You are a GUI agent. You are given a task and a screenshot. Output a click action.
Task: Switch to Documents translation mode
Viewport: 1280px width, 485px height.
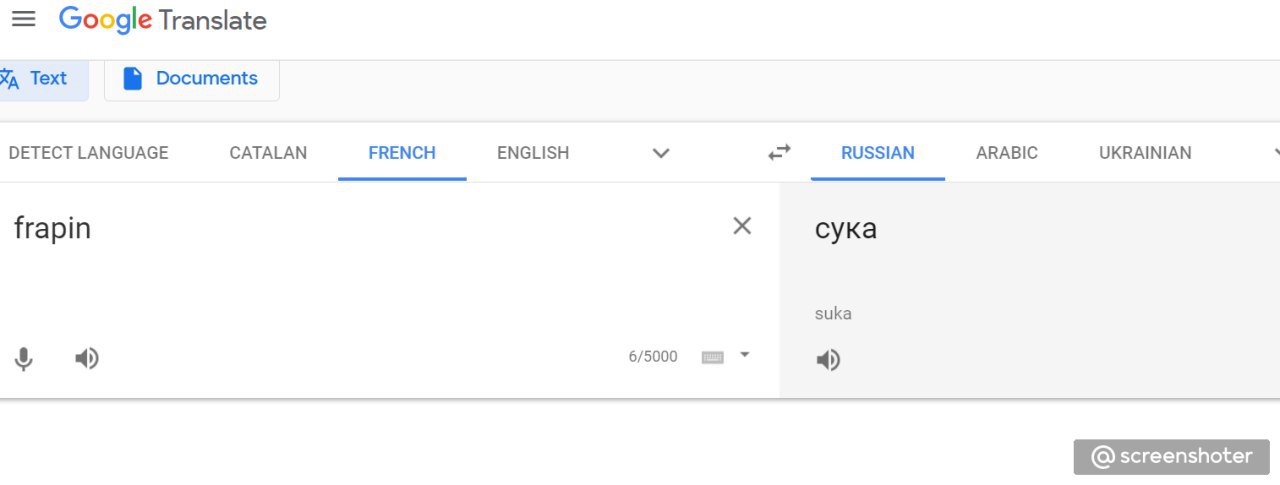(191, 79)
